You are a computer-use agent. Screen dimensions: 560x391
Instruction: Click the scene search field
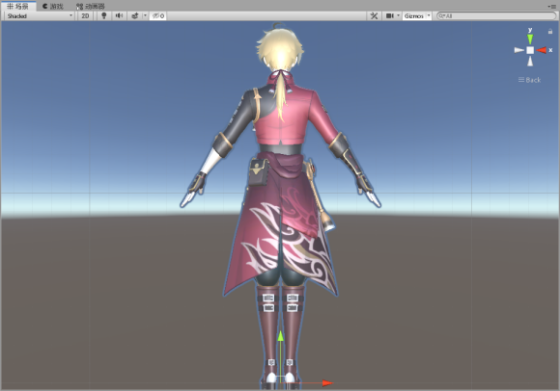coord(496,16)
